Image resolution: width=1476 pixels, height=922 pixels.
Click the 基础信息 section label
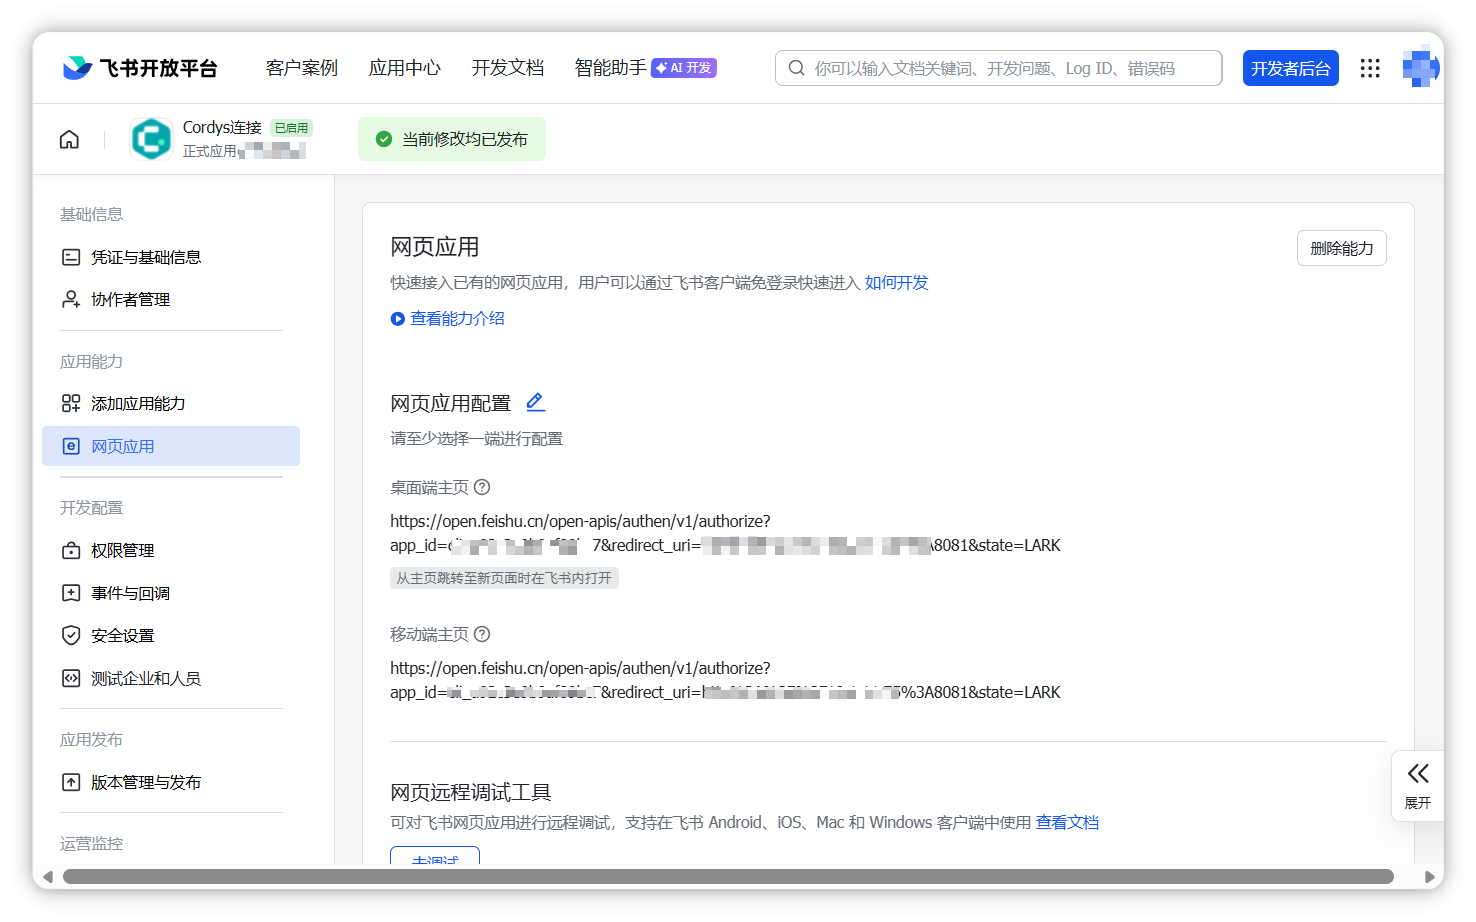(91, 214)
